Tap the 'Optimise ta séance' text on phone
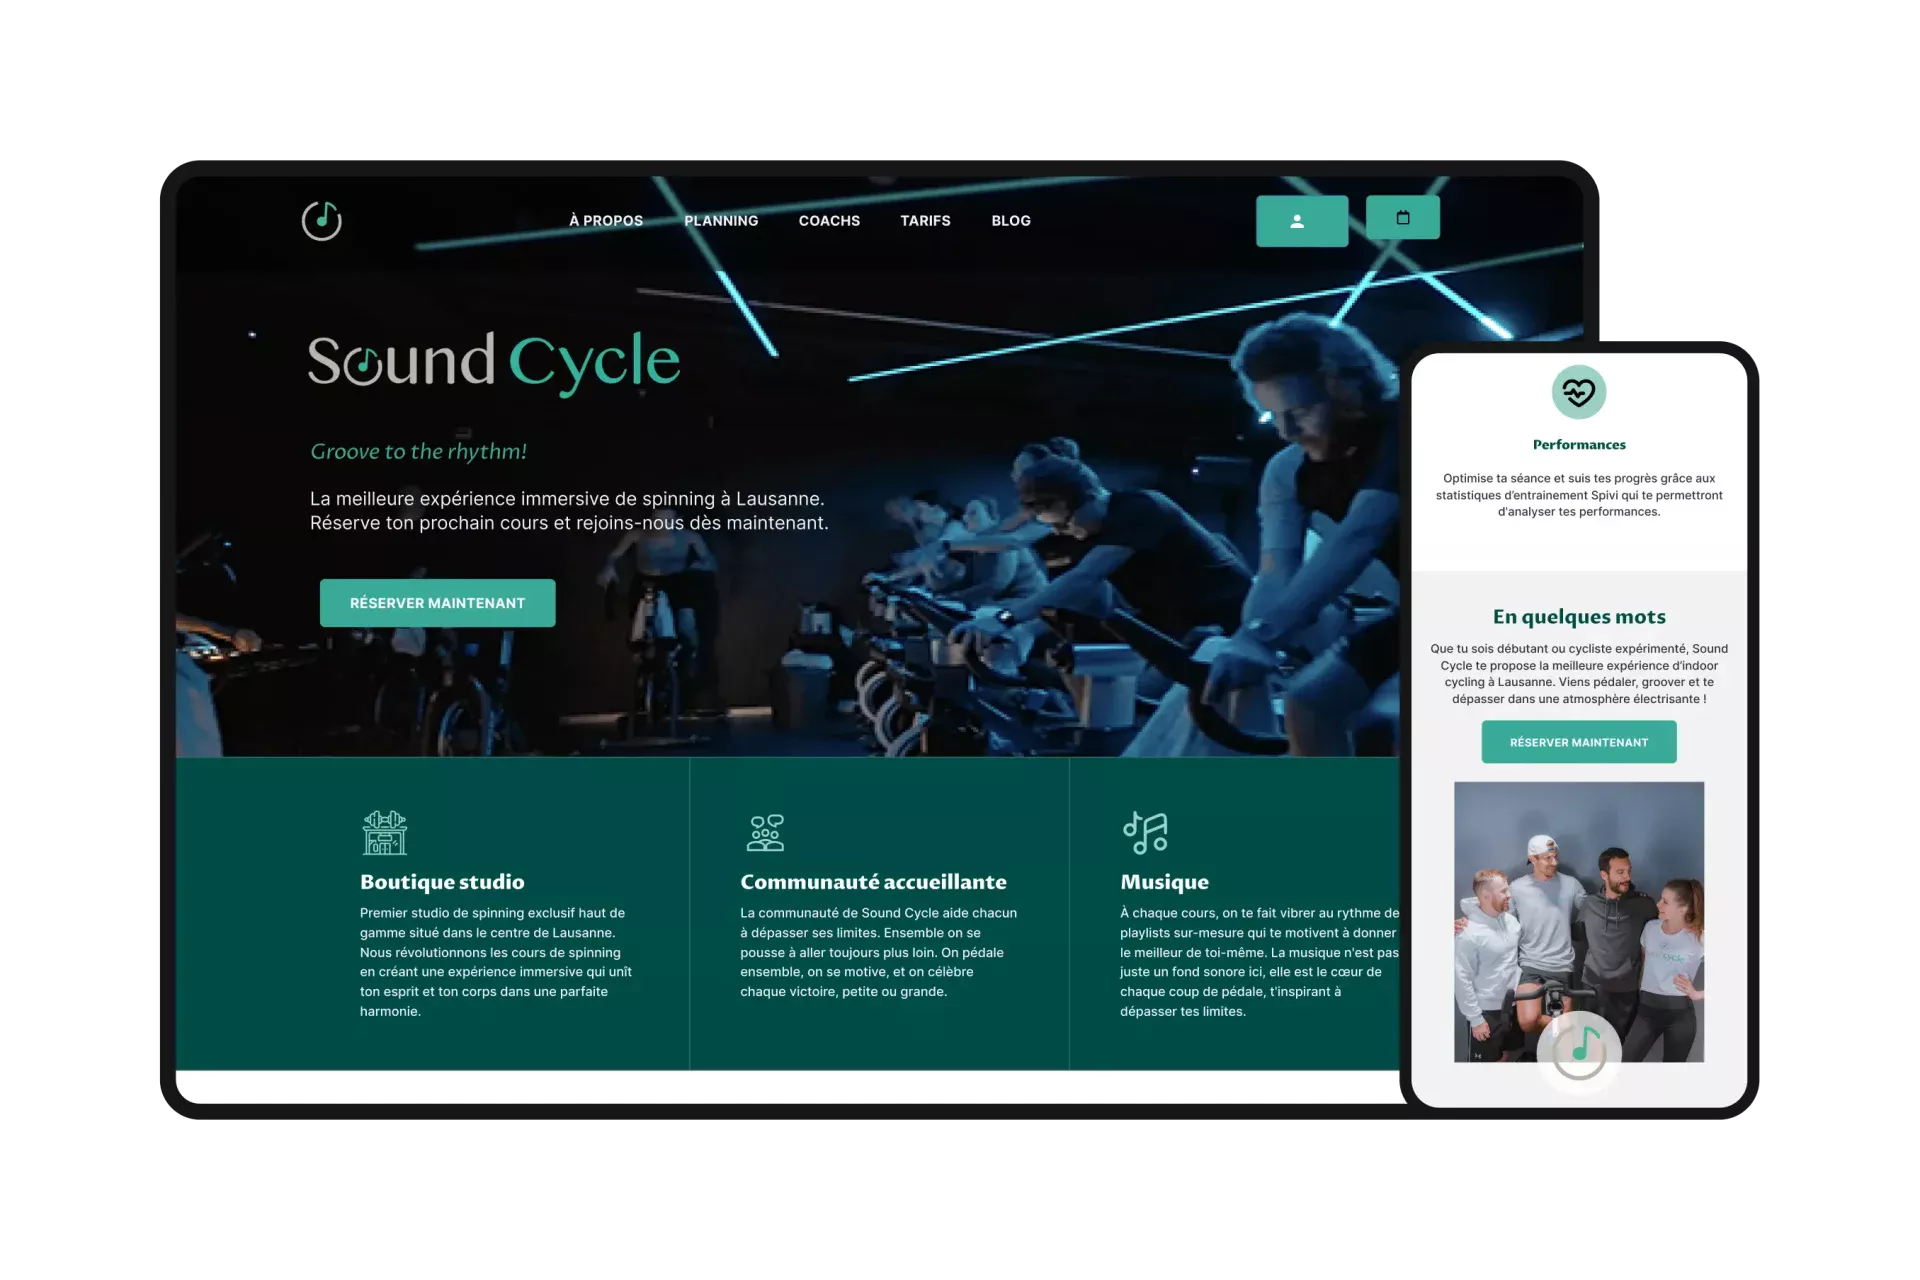Viewport: 1920px width, 1280px height. (x=1579, y=495)
